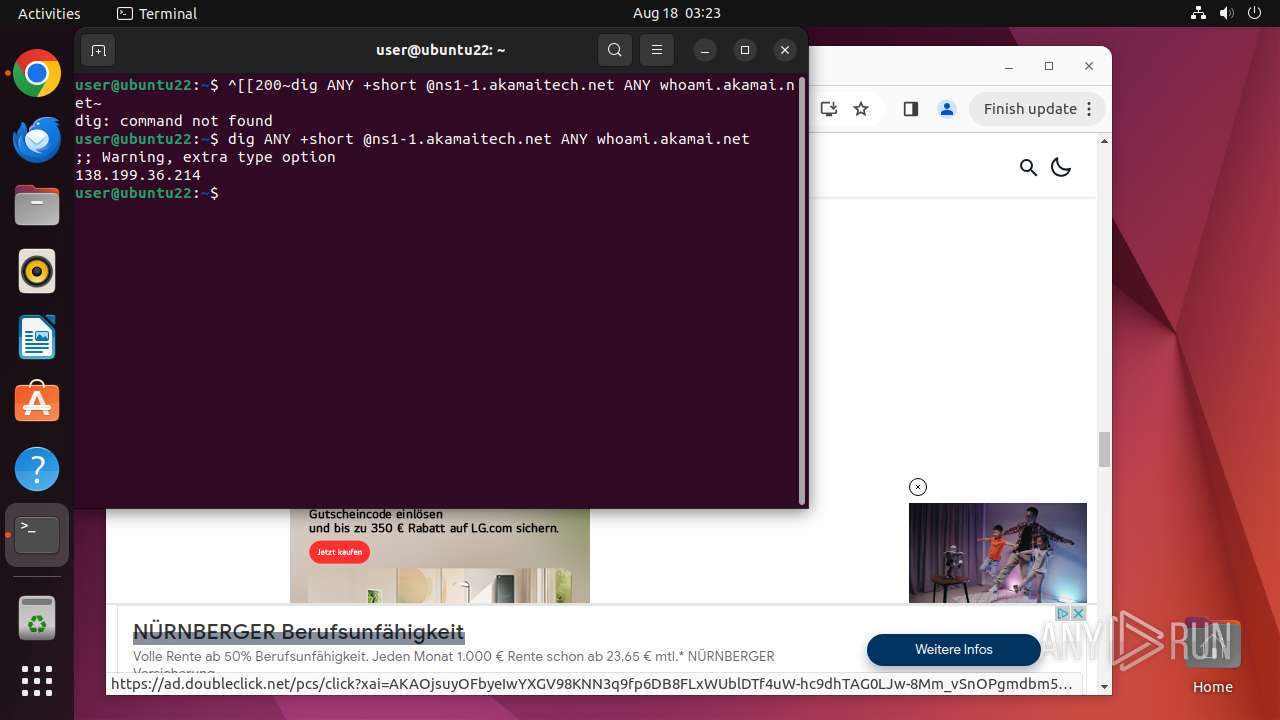Open the network status icon in the top bar
The image size is (1280, 720).
[1199, 13]
